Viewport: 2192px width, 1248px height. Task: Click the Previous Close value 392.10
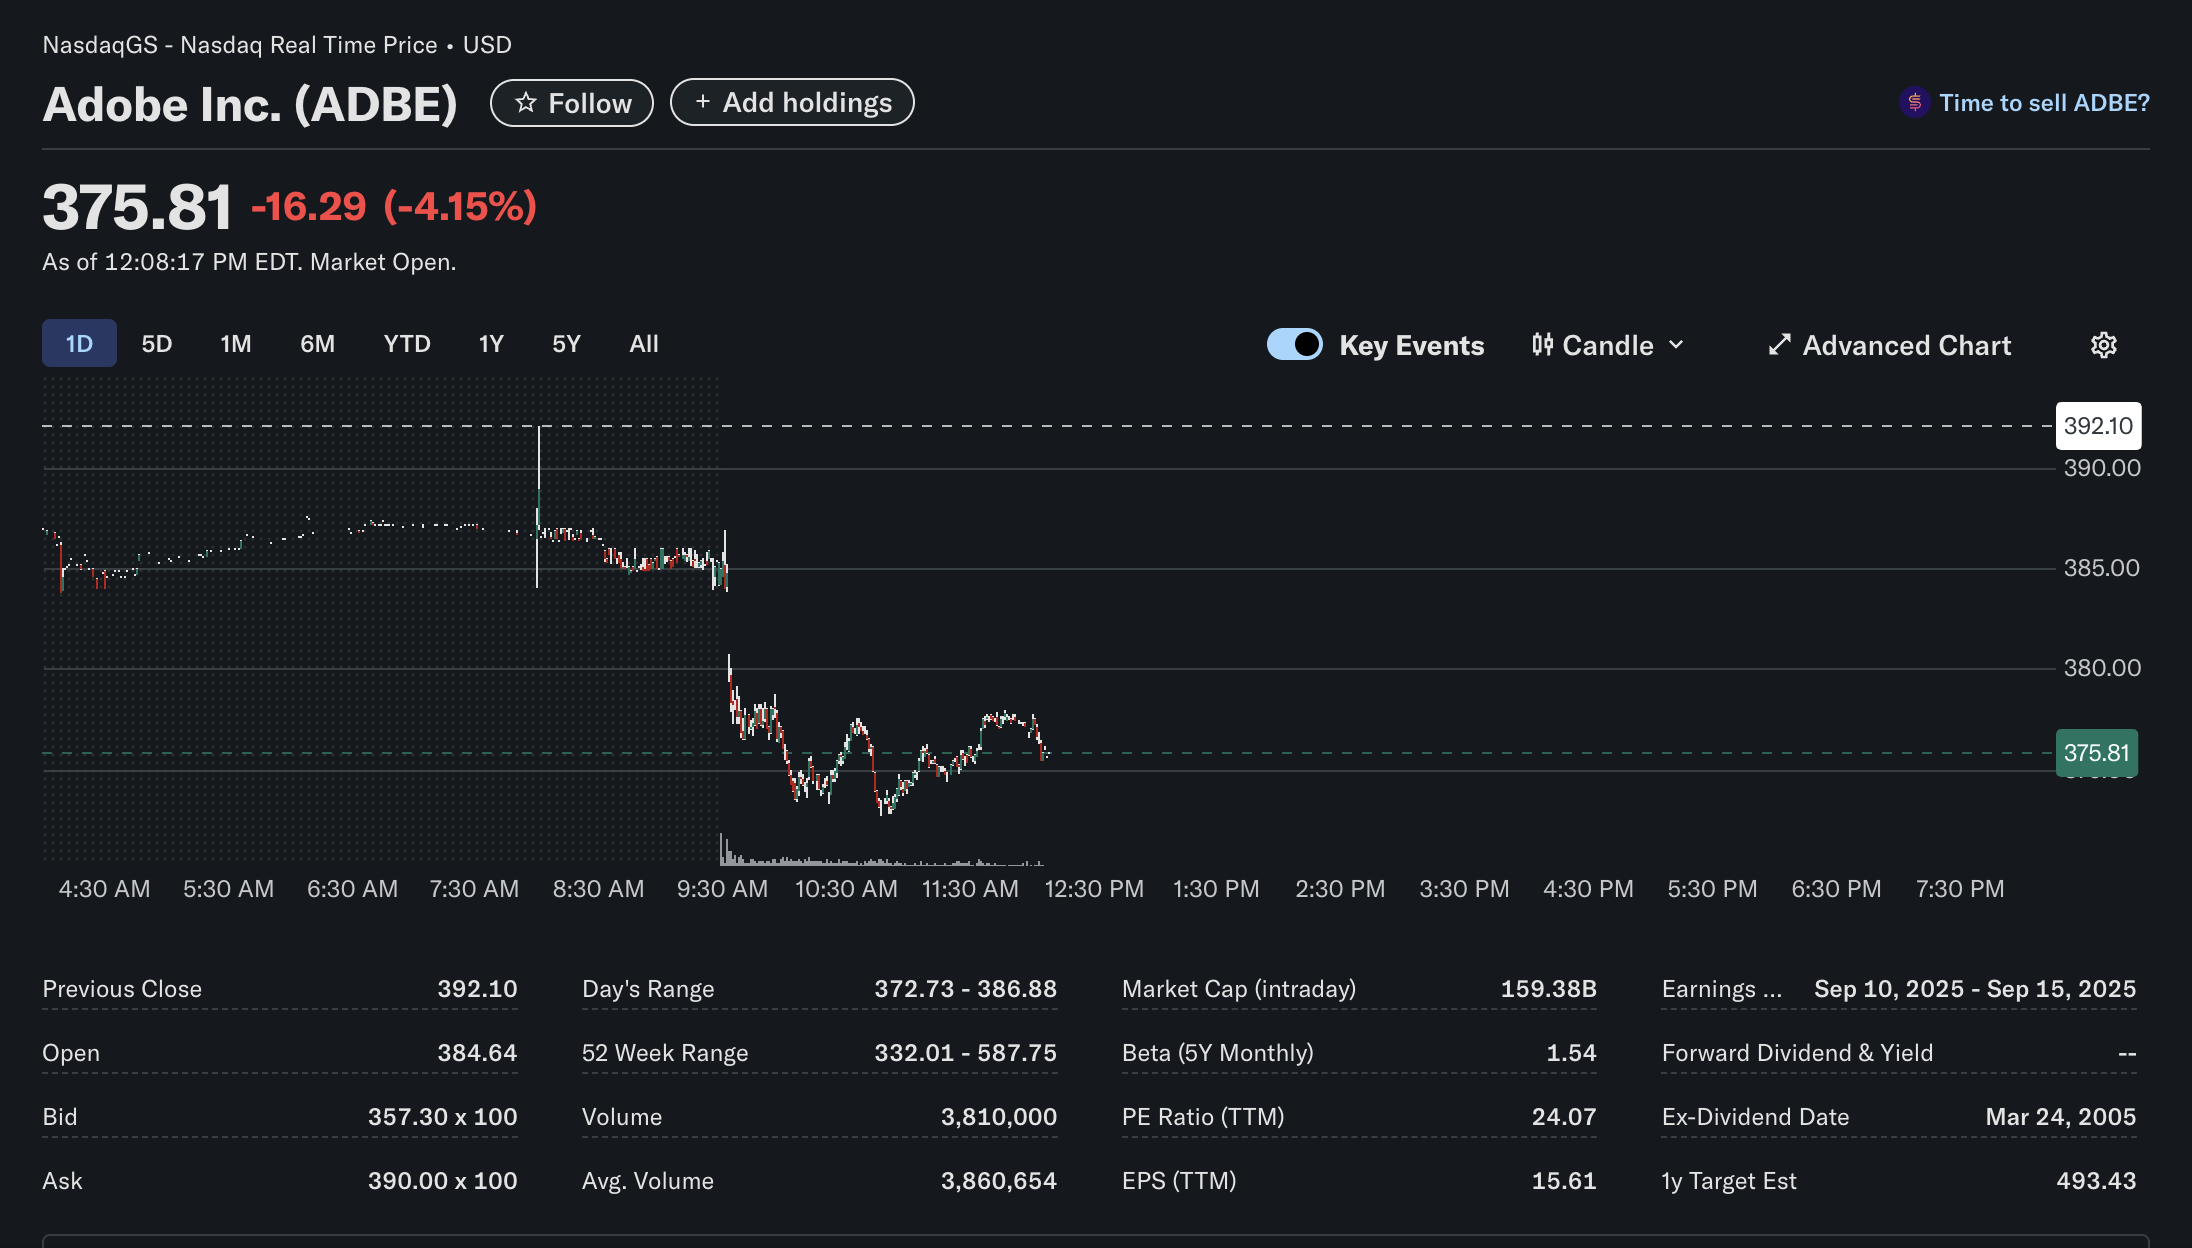(477, 989)
